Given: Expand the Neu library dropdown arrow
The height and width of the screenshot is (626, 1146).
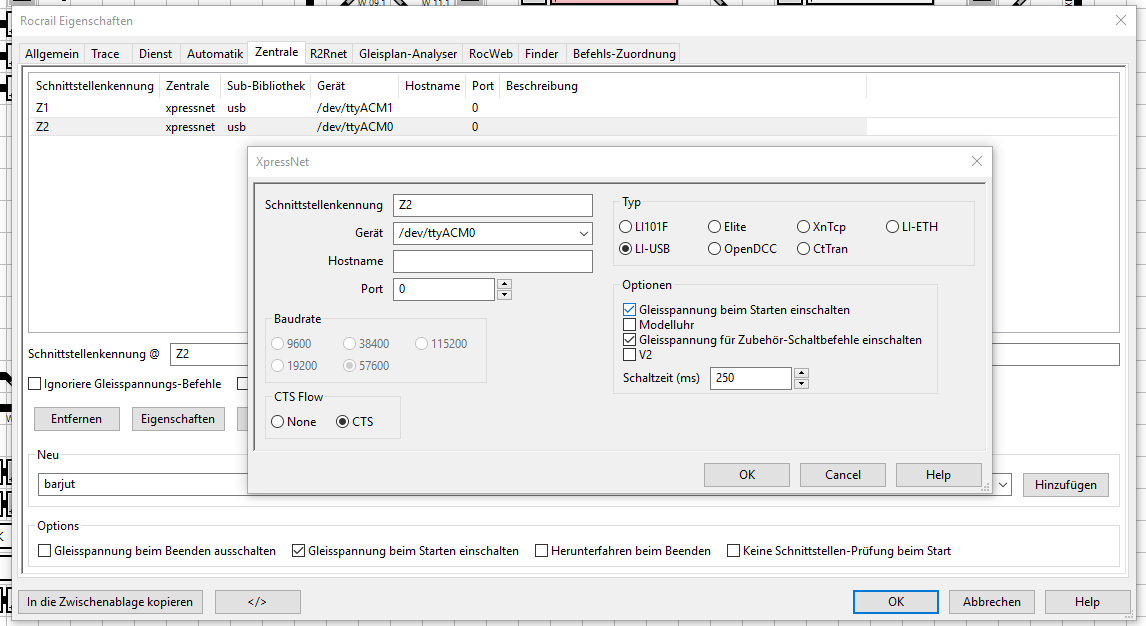Looking at the screenshot, I should (1003, 485).
